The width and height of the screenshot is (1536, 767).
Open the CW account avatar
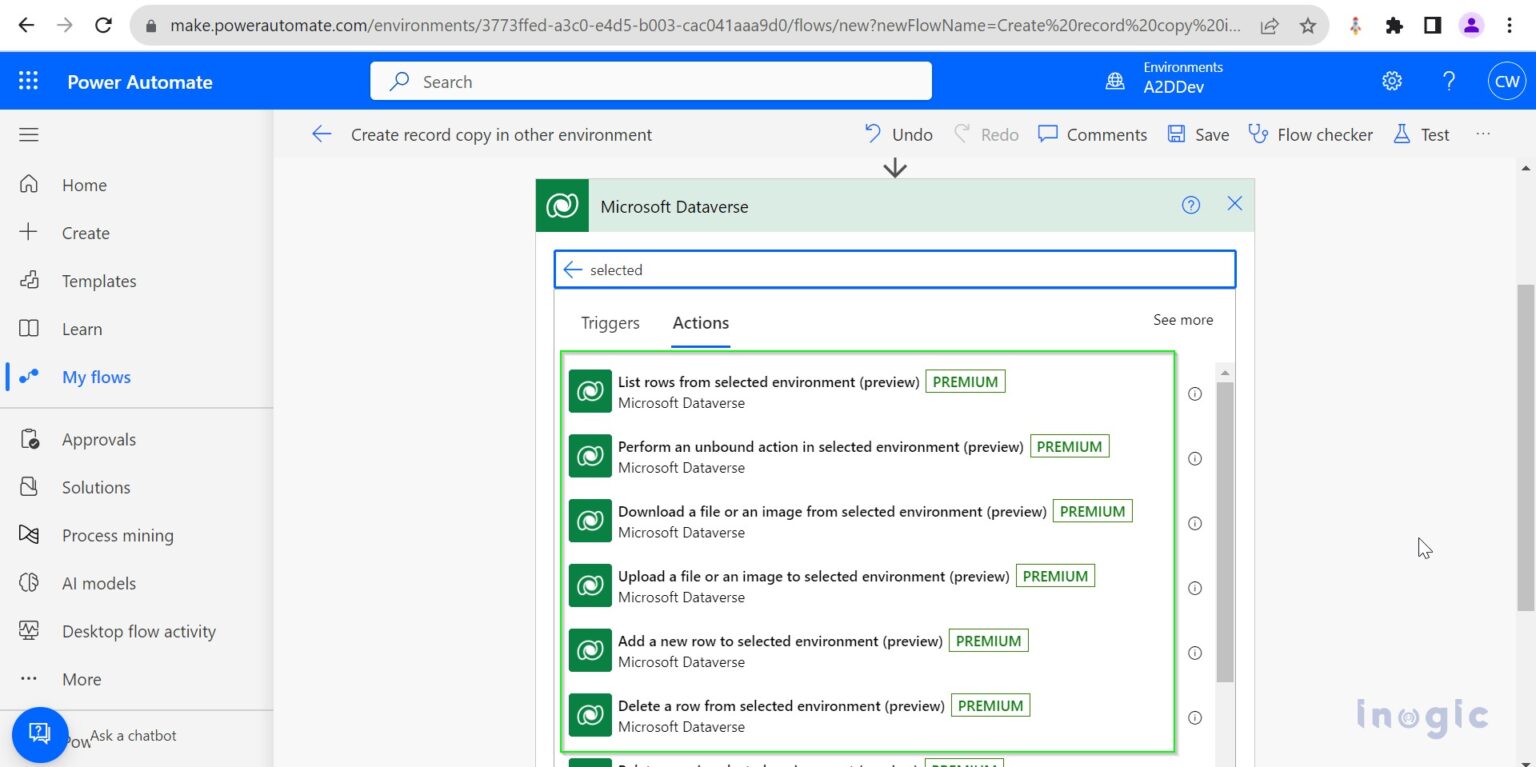[x=1506, y=82]
